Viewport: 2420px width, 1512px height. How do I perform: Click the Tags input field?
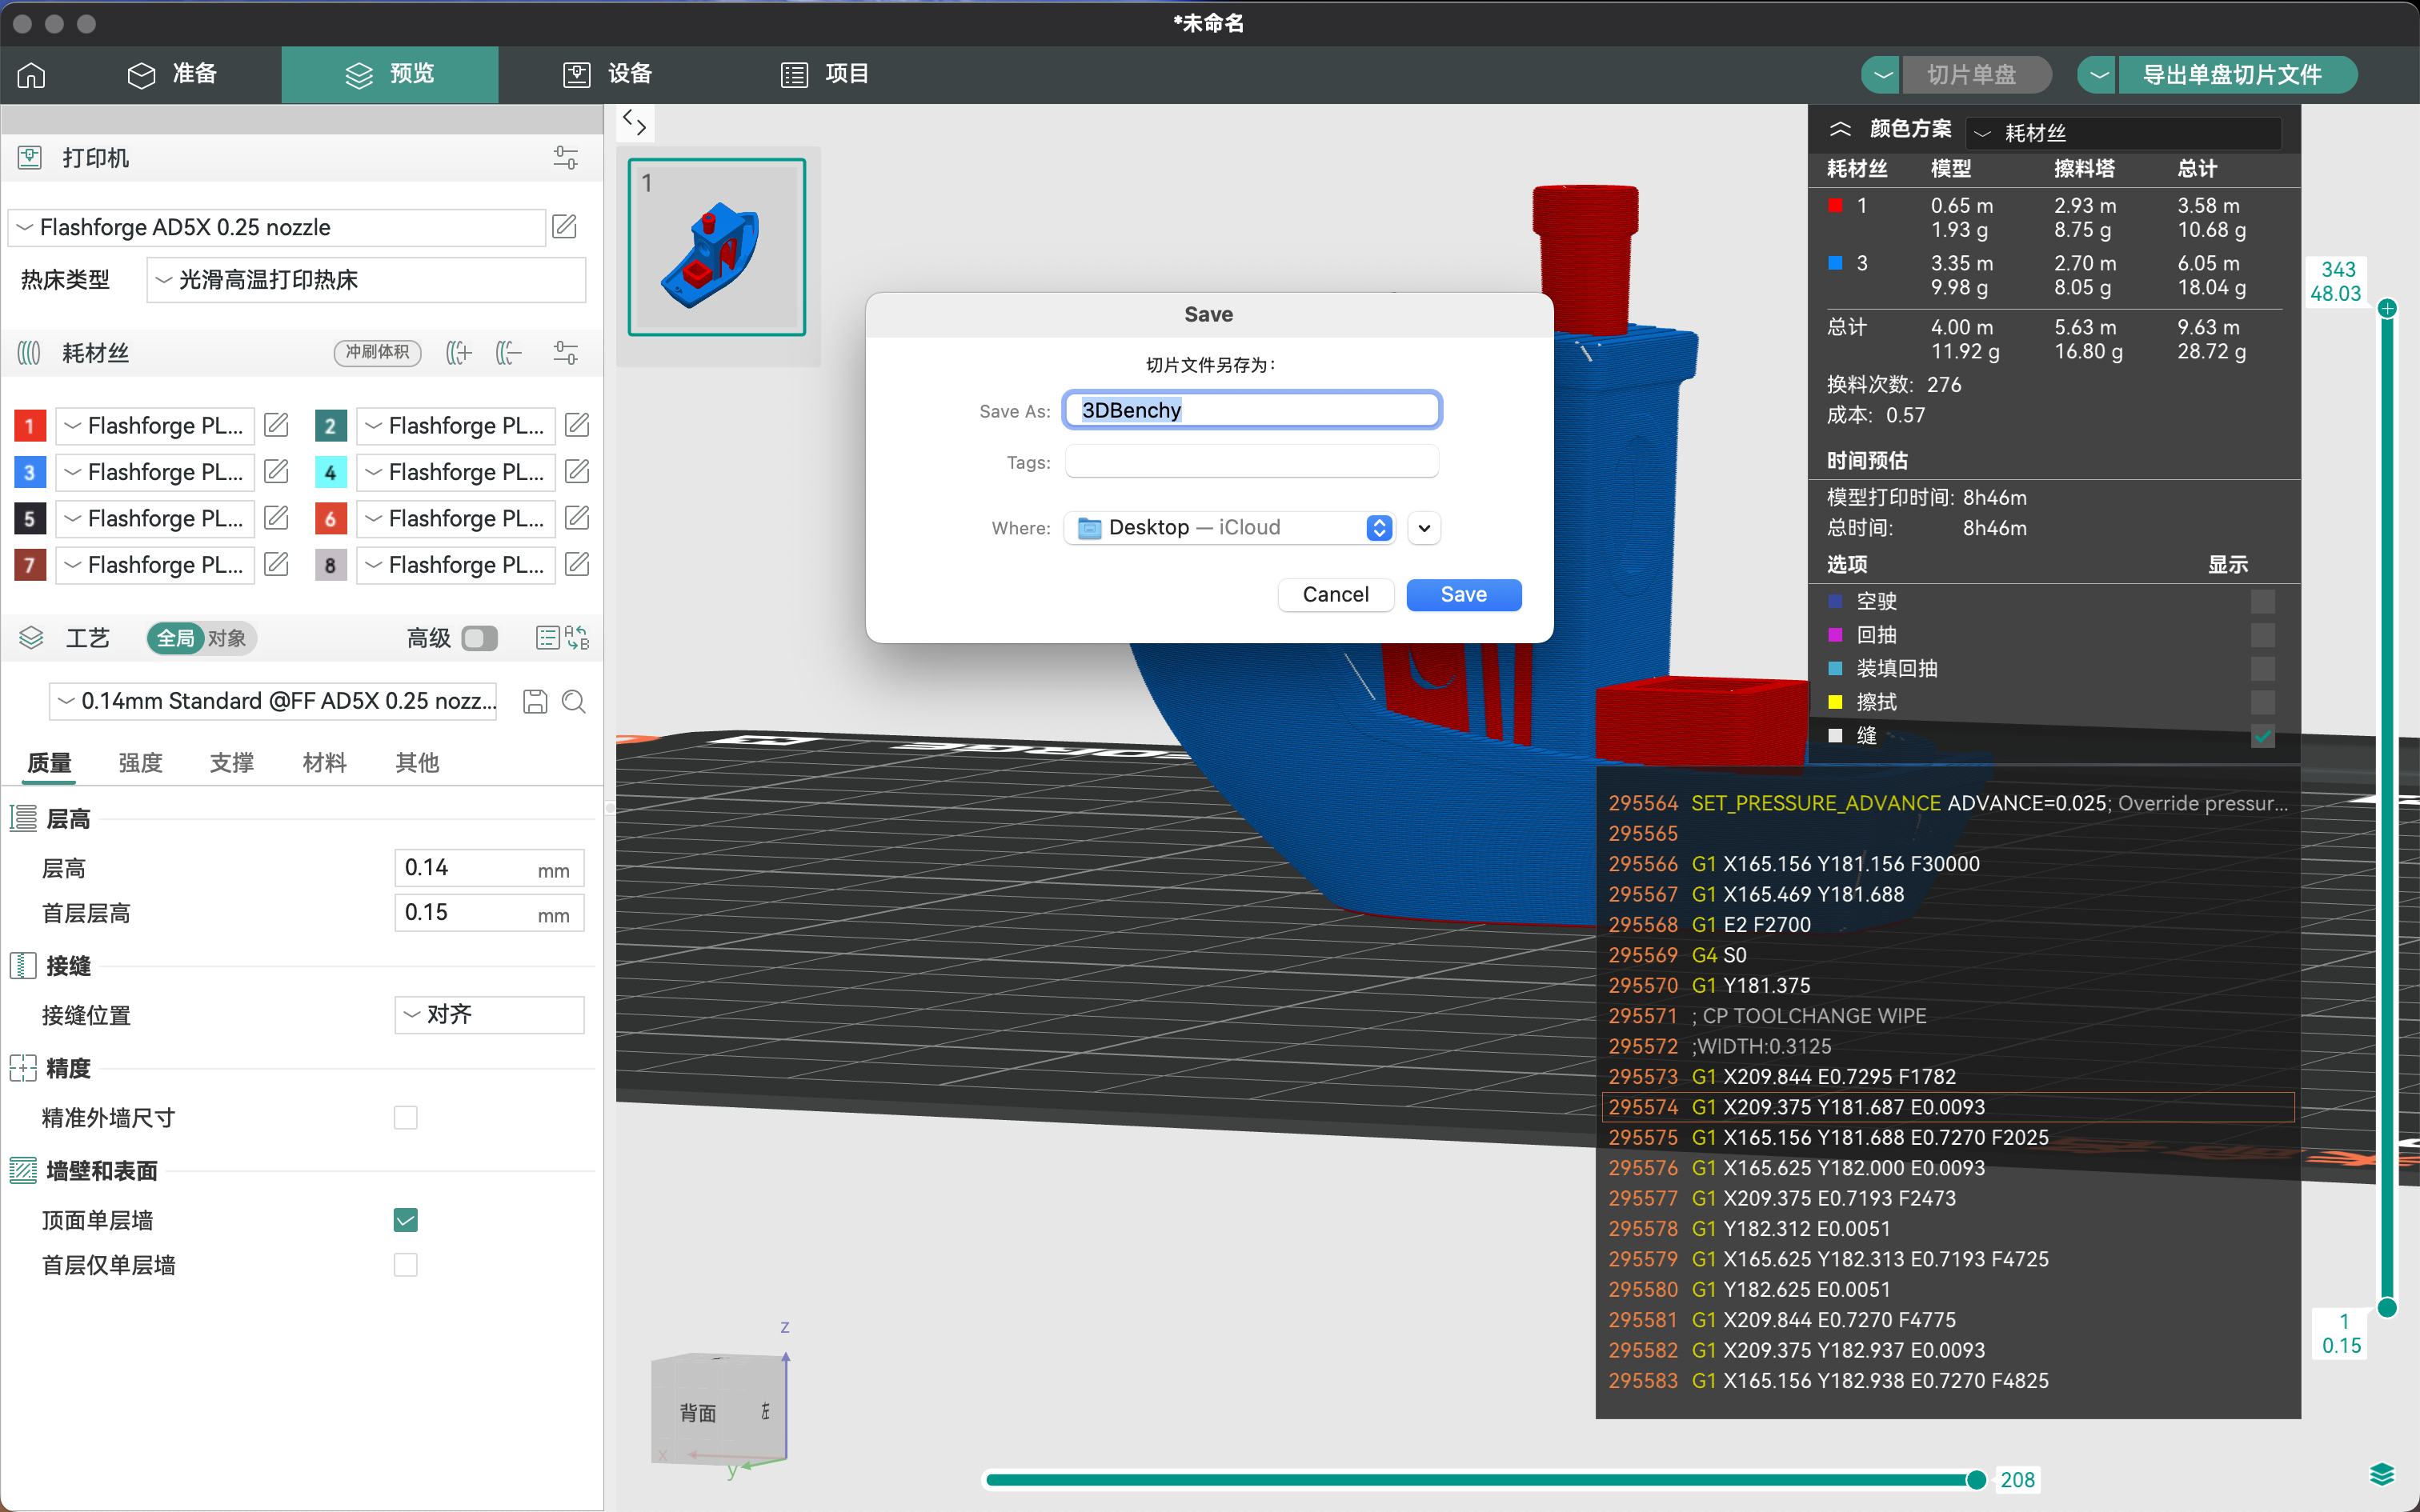click(x=1252, y=462)
